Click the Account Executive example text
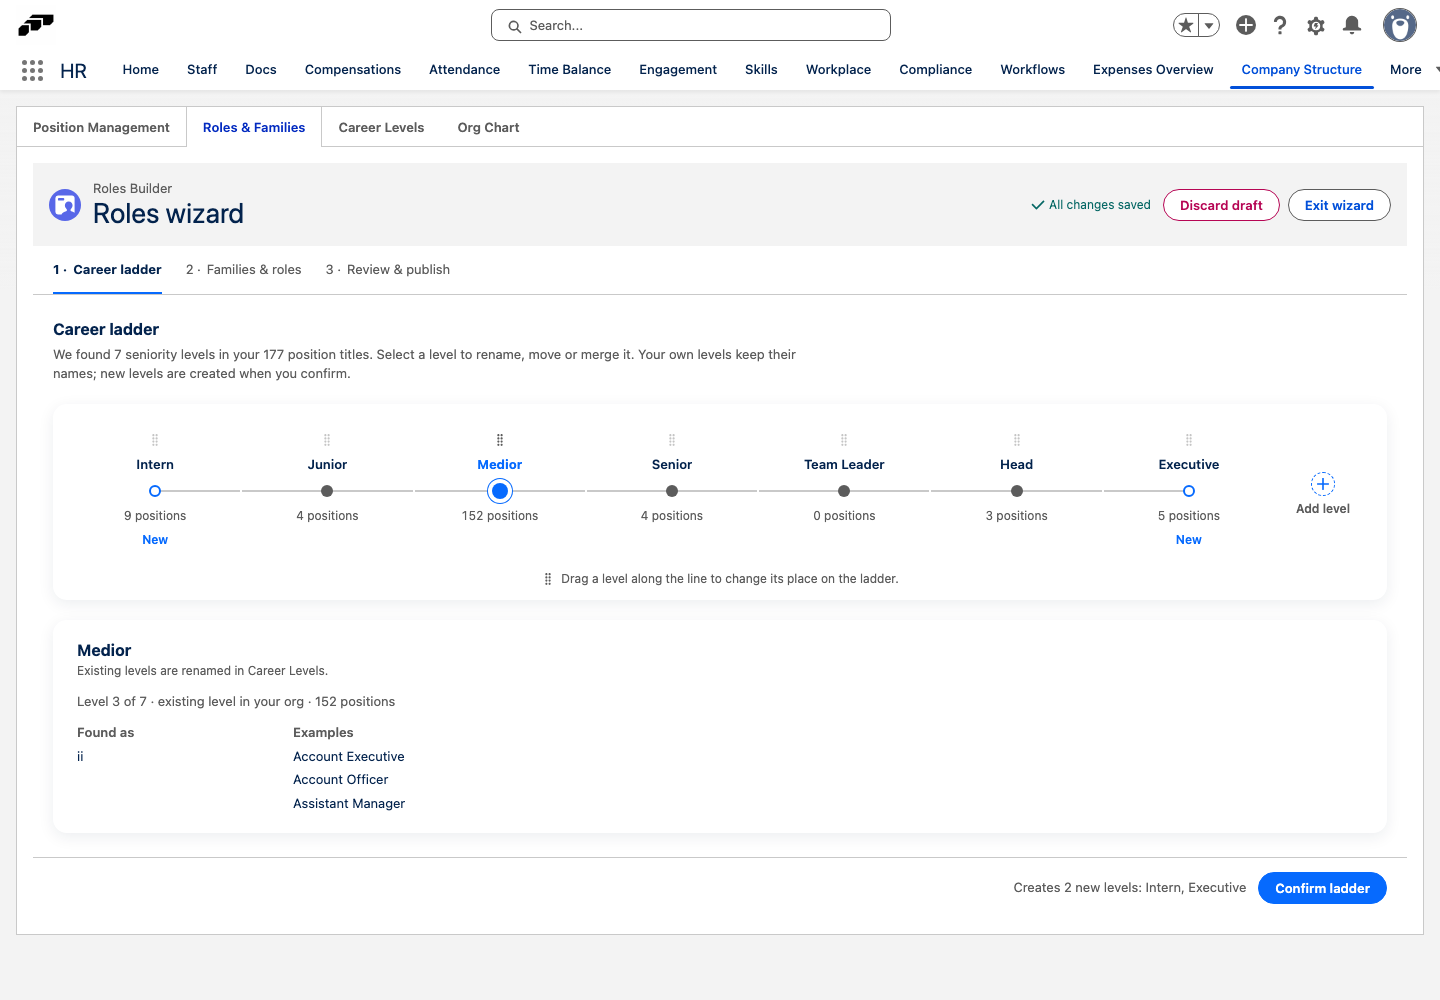The height and width of the screenshot is (1000, 1440). (349, 757)
